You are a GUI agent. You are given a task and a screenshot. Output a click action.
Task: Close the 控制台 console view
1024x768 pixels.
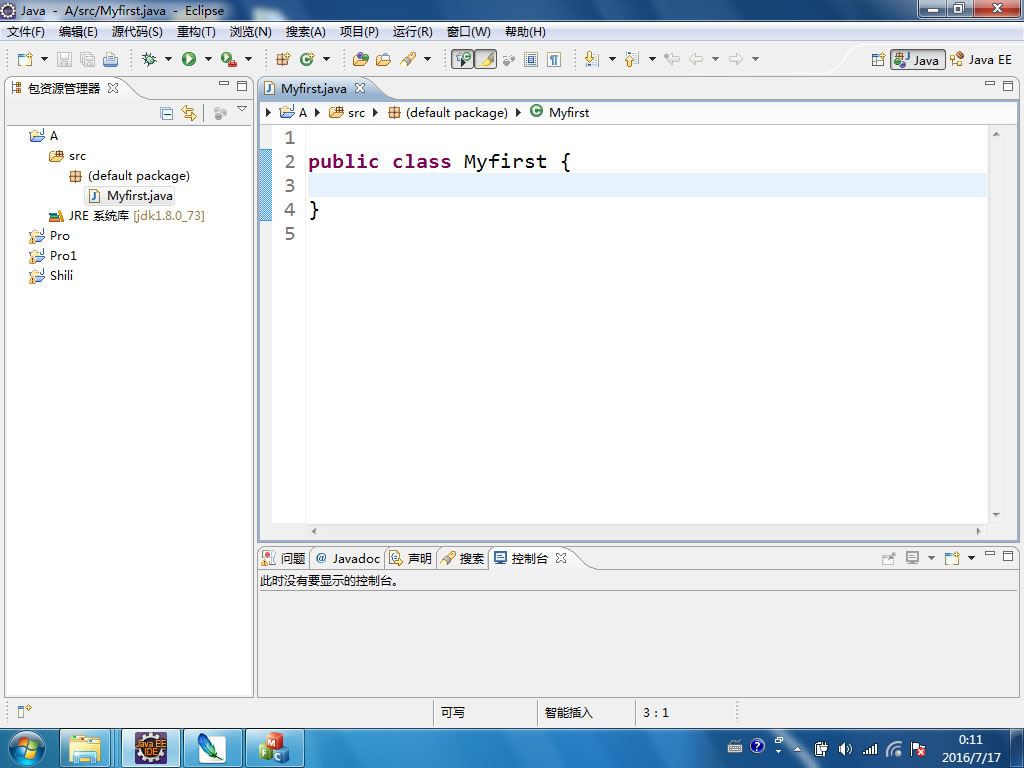[x=561, y=558]
